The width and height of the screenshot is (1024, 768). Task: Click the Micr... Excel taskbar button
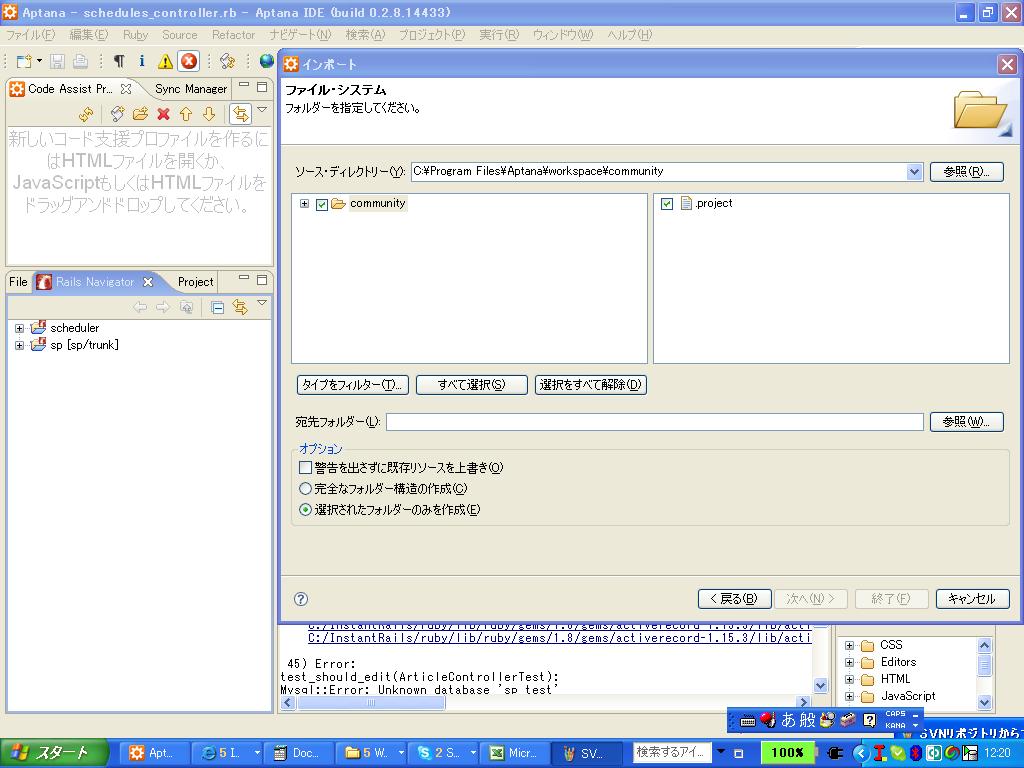[x=515, y=753]
